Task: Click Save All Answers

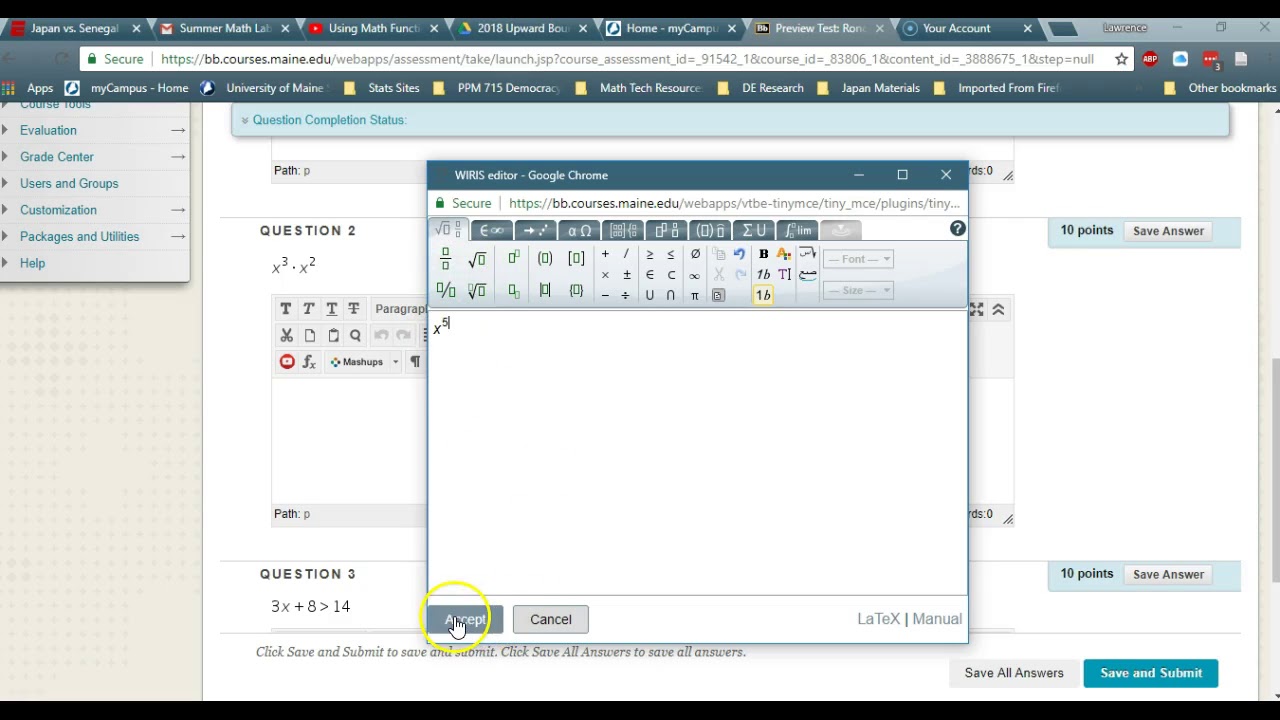Action: tap(1014, 673)
